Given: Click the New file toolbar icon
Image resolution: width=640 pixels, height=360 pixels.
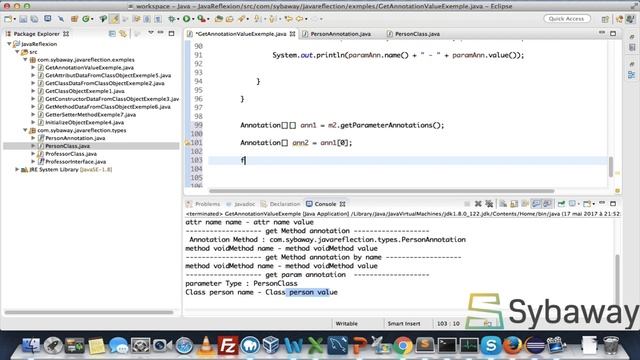Looking at the screenshot, I should (x=8, y=19).
